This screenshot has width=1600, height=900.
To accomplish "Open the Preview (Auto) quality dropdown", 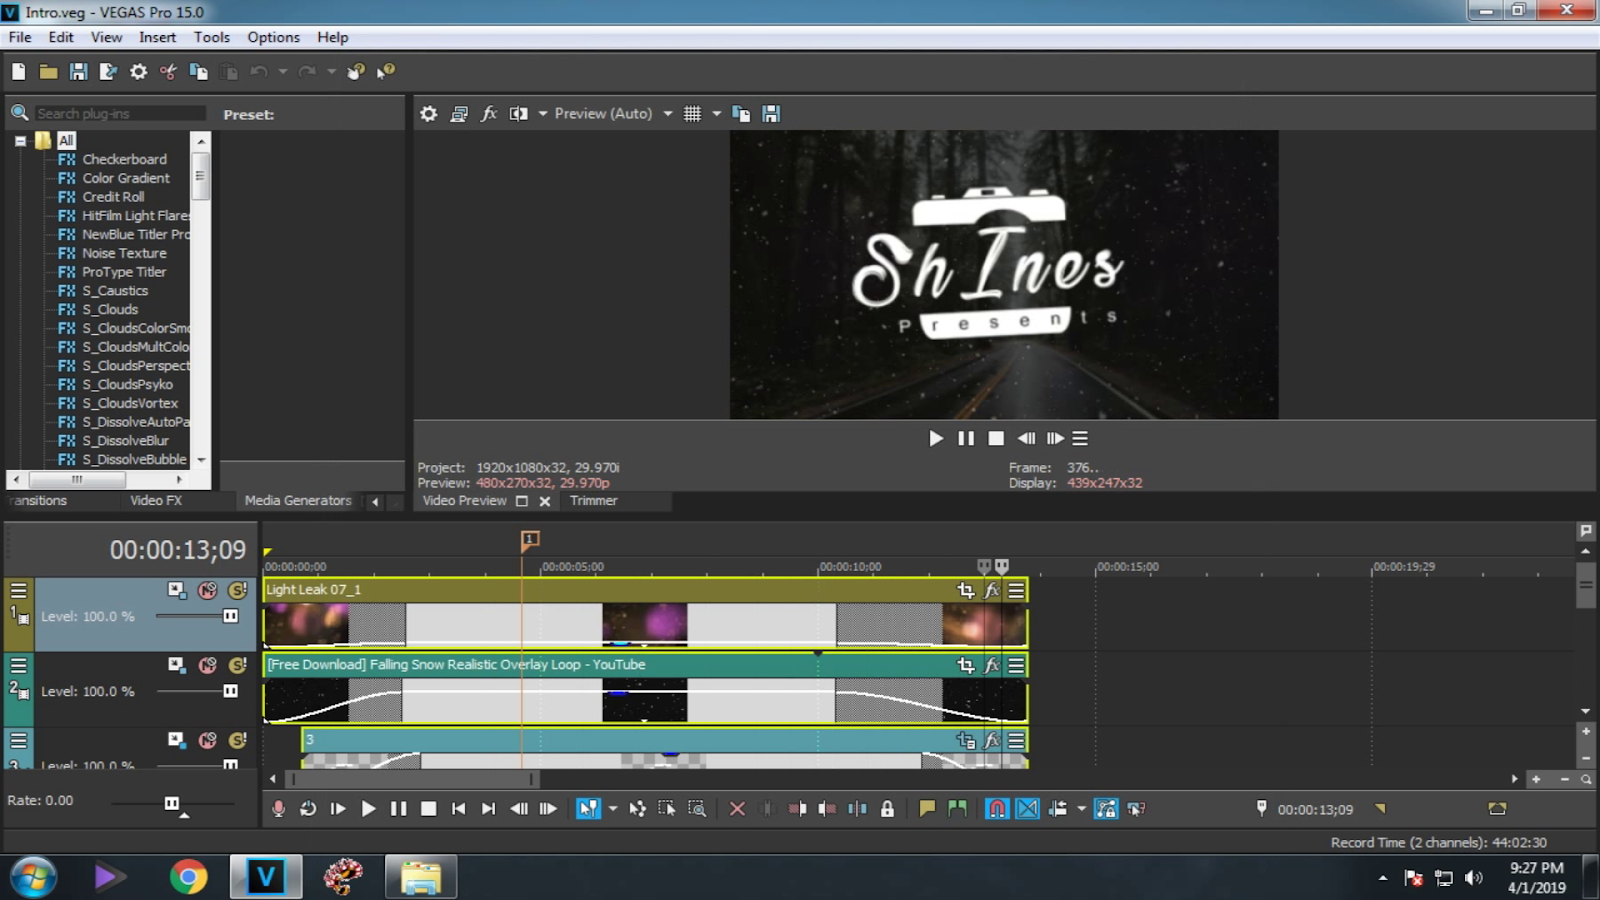I will point(668,114).
